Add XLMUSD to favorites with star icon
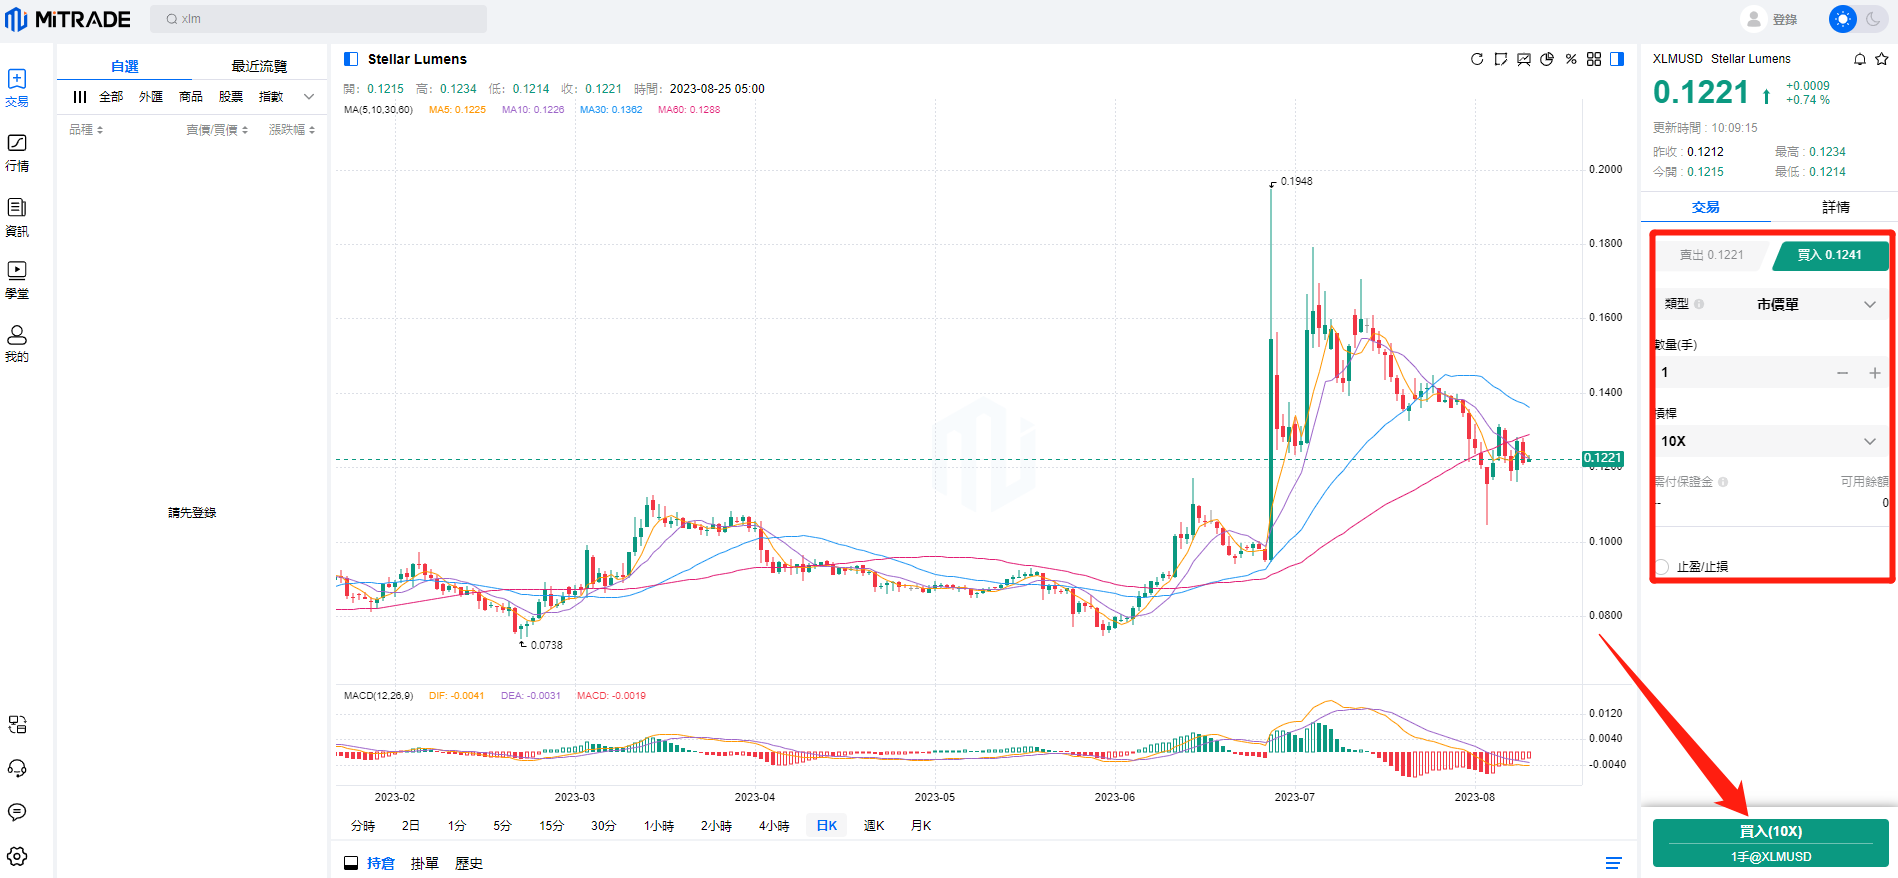 [x=1882, y=59]
